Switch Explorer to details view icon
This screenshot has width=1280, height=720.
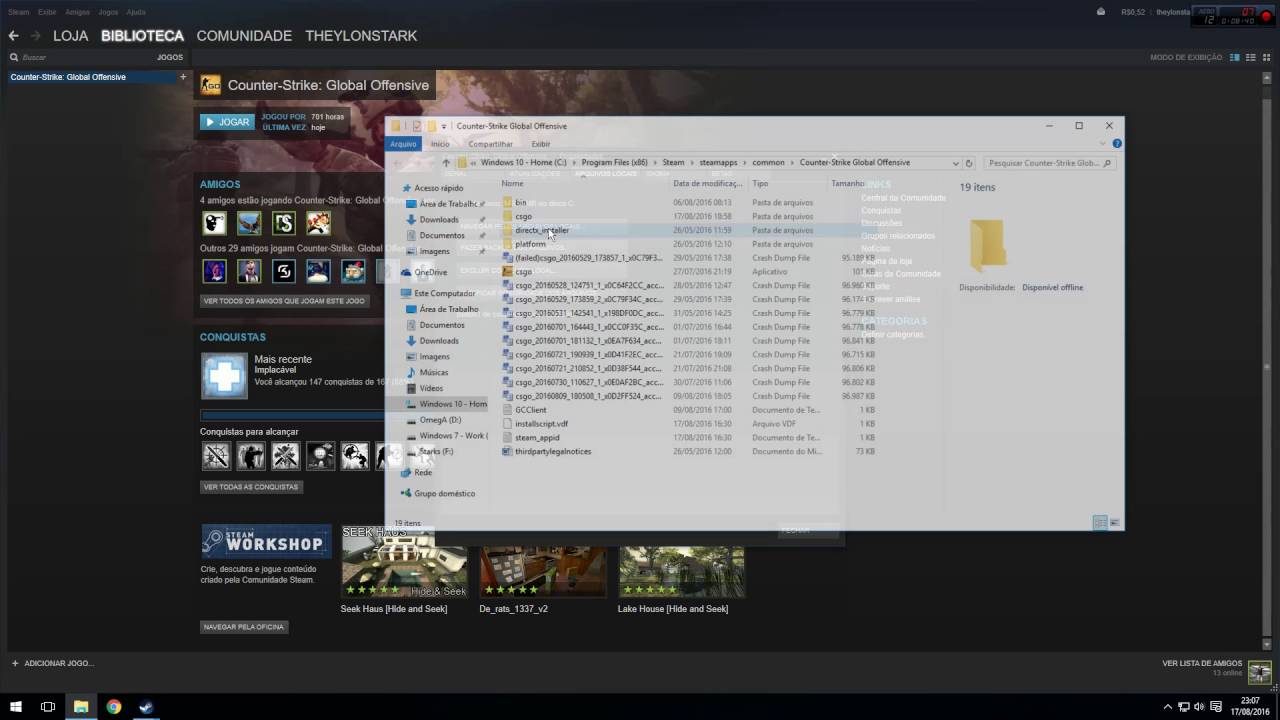(x=1100, y=523)
